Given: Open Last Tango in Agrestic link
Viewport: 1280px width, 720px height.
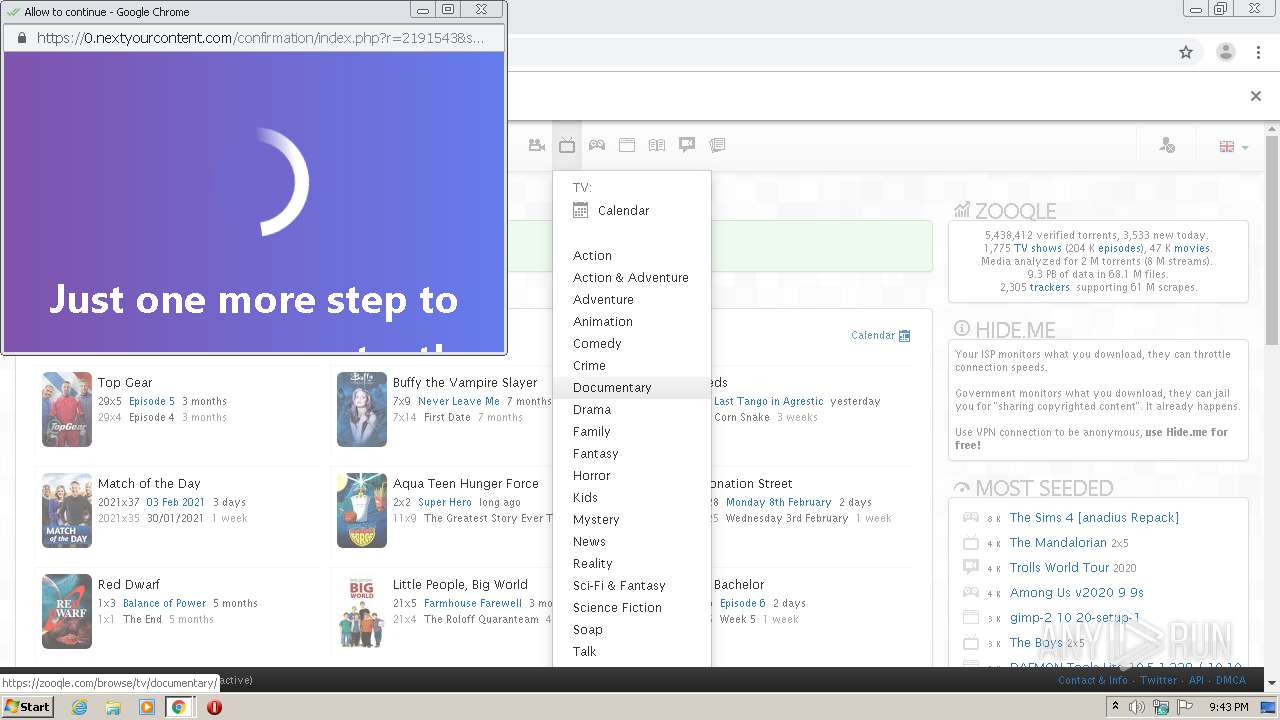Looking at the screenshot, I should coord(769,402).
